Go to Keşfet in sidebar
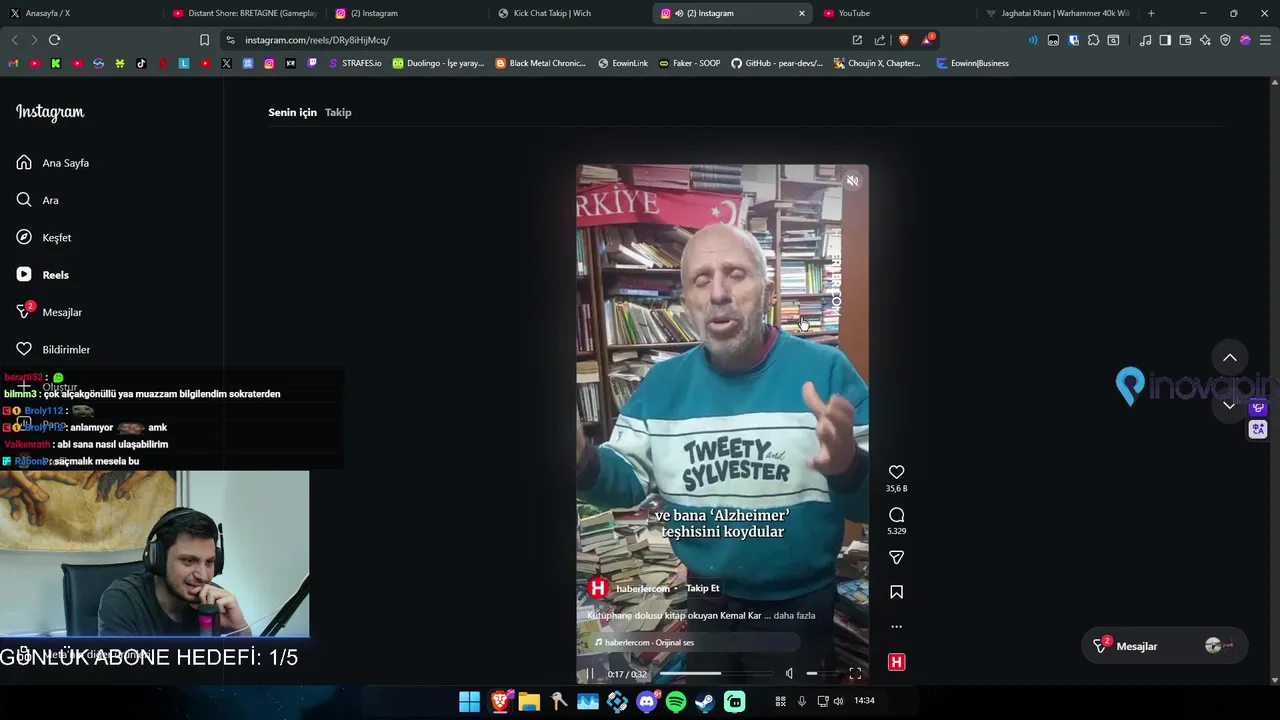This screenshot has width=1280, height=720. pyautogui.click(x=44, y=237)
